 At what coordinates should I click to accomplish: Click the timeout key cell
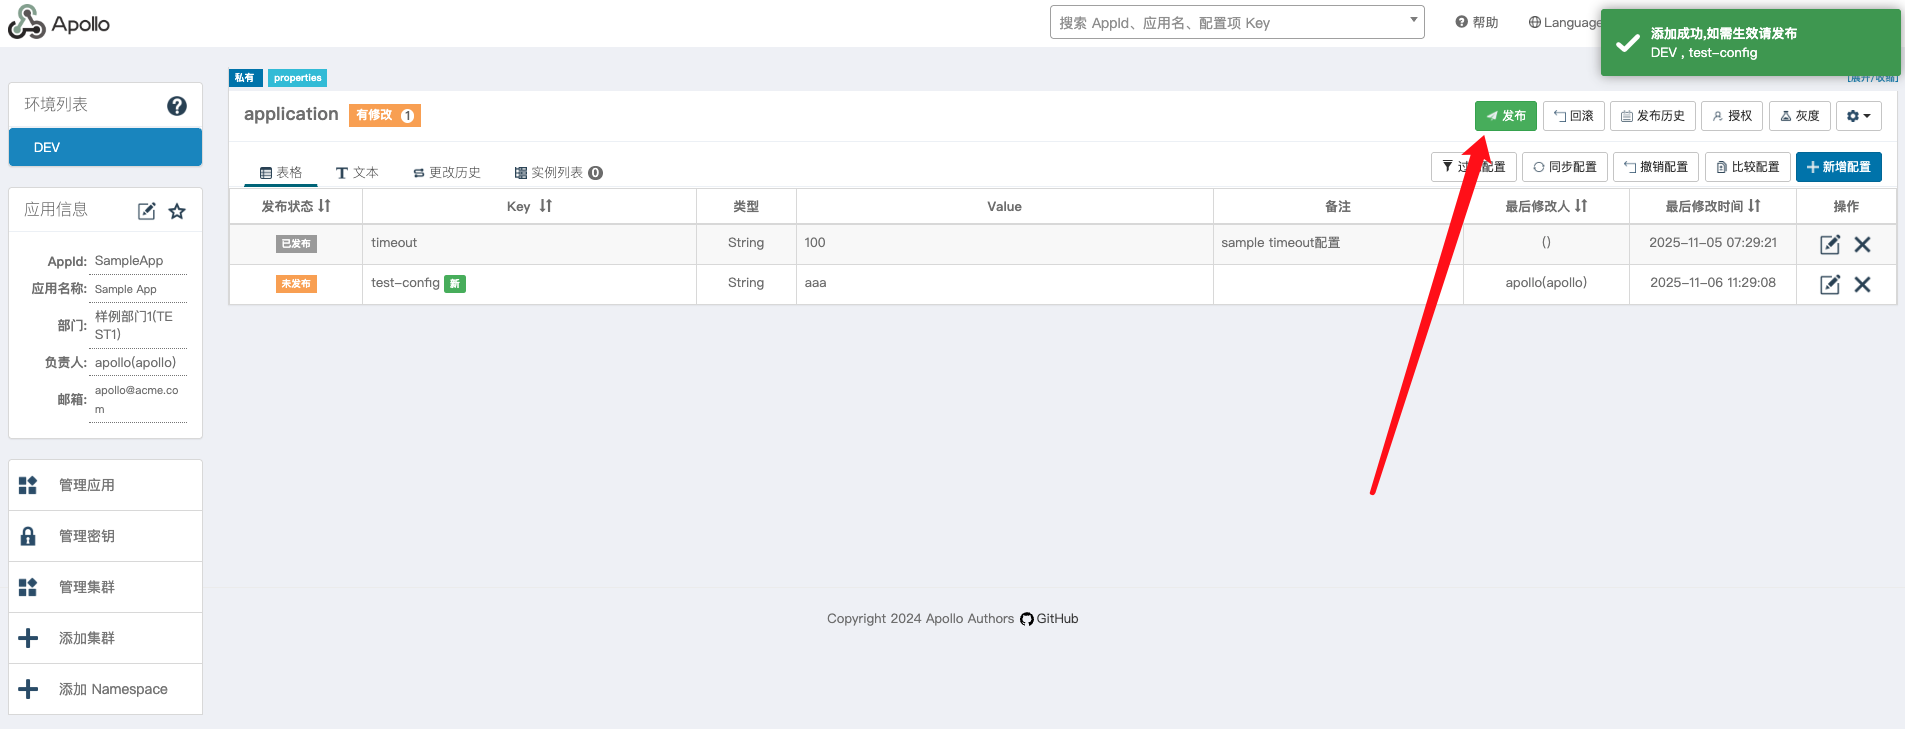529,244
